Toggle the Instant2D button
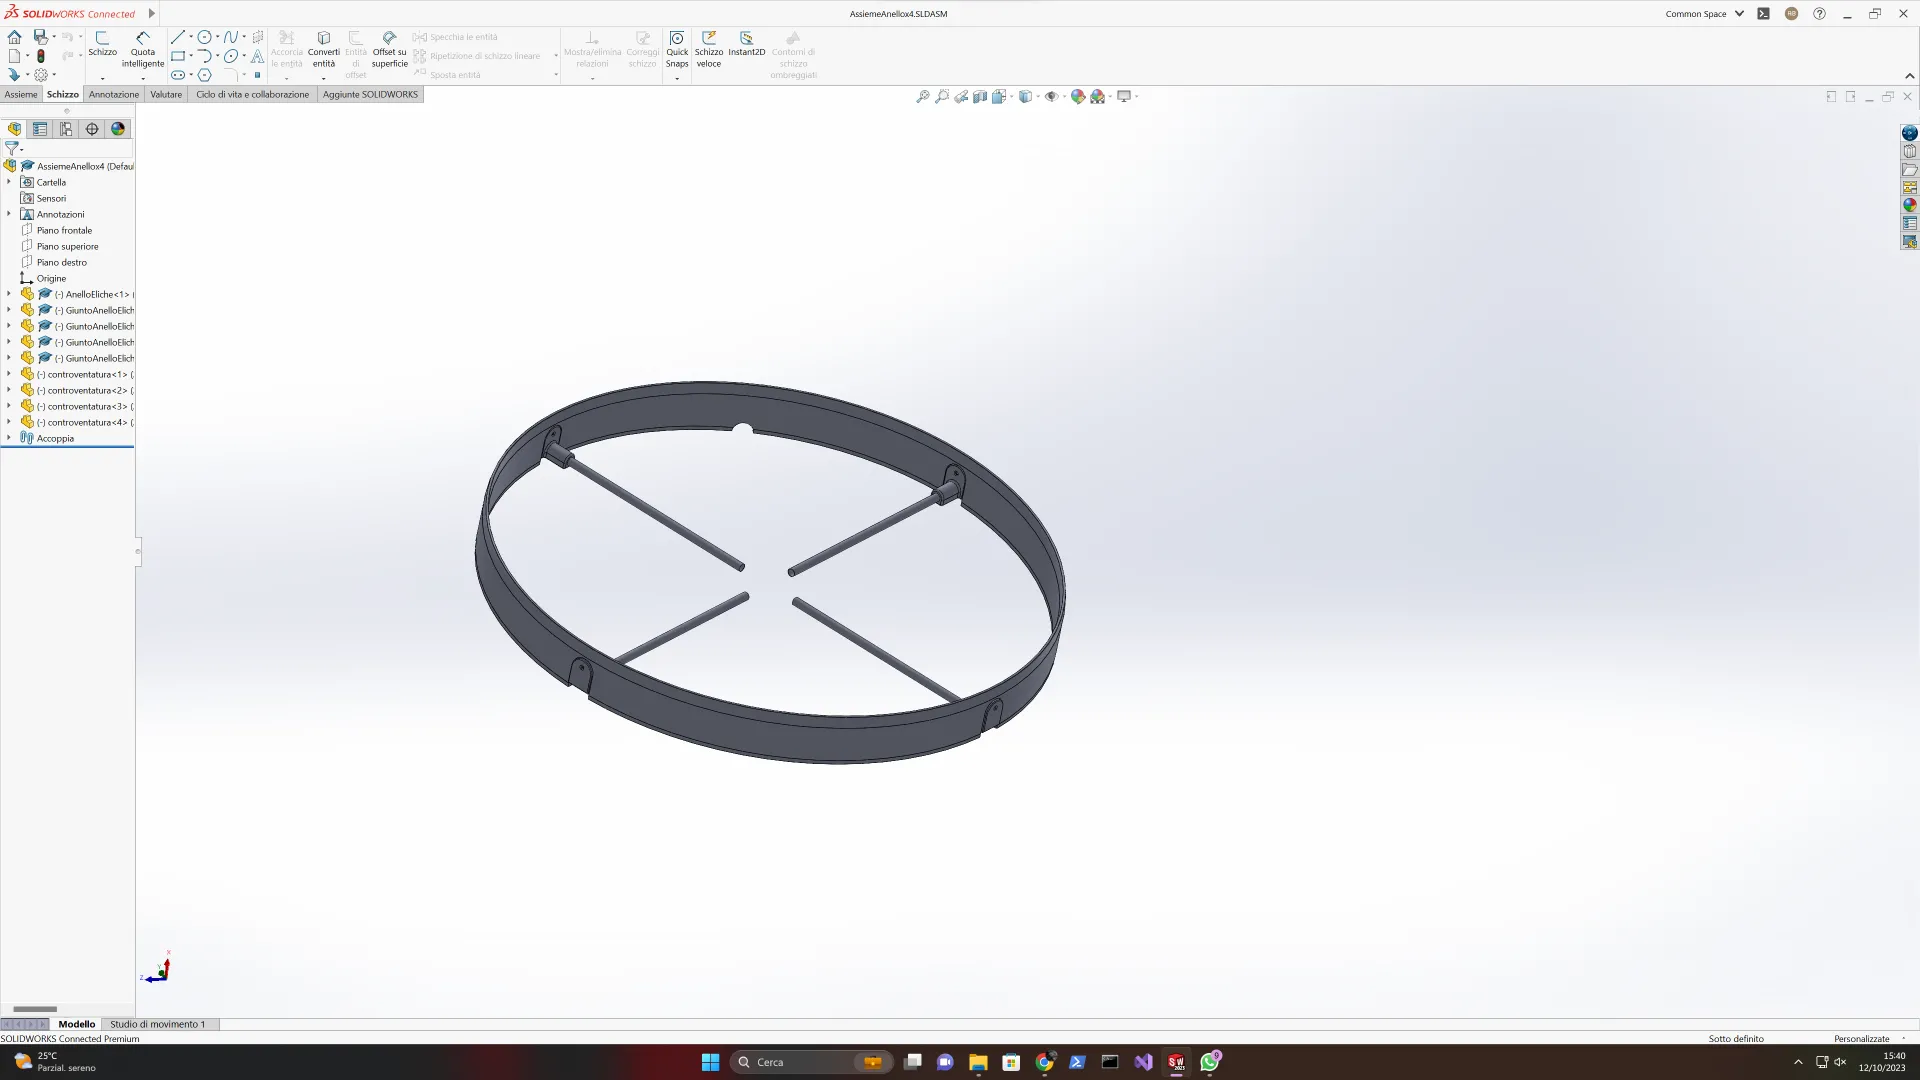 746,44
